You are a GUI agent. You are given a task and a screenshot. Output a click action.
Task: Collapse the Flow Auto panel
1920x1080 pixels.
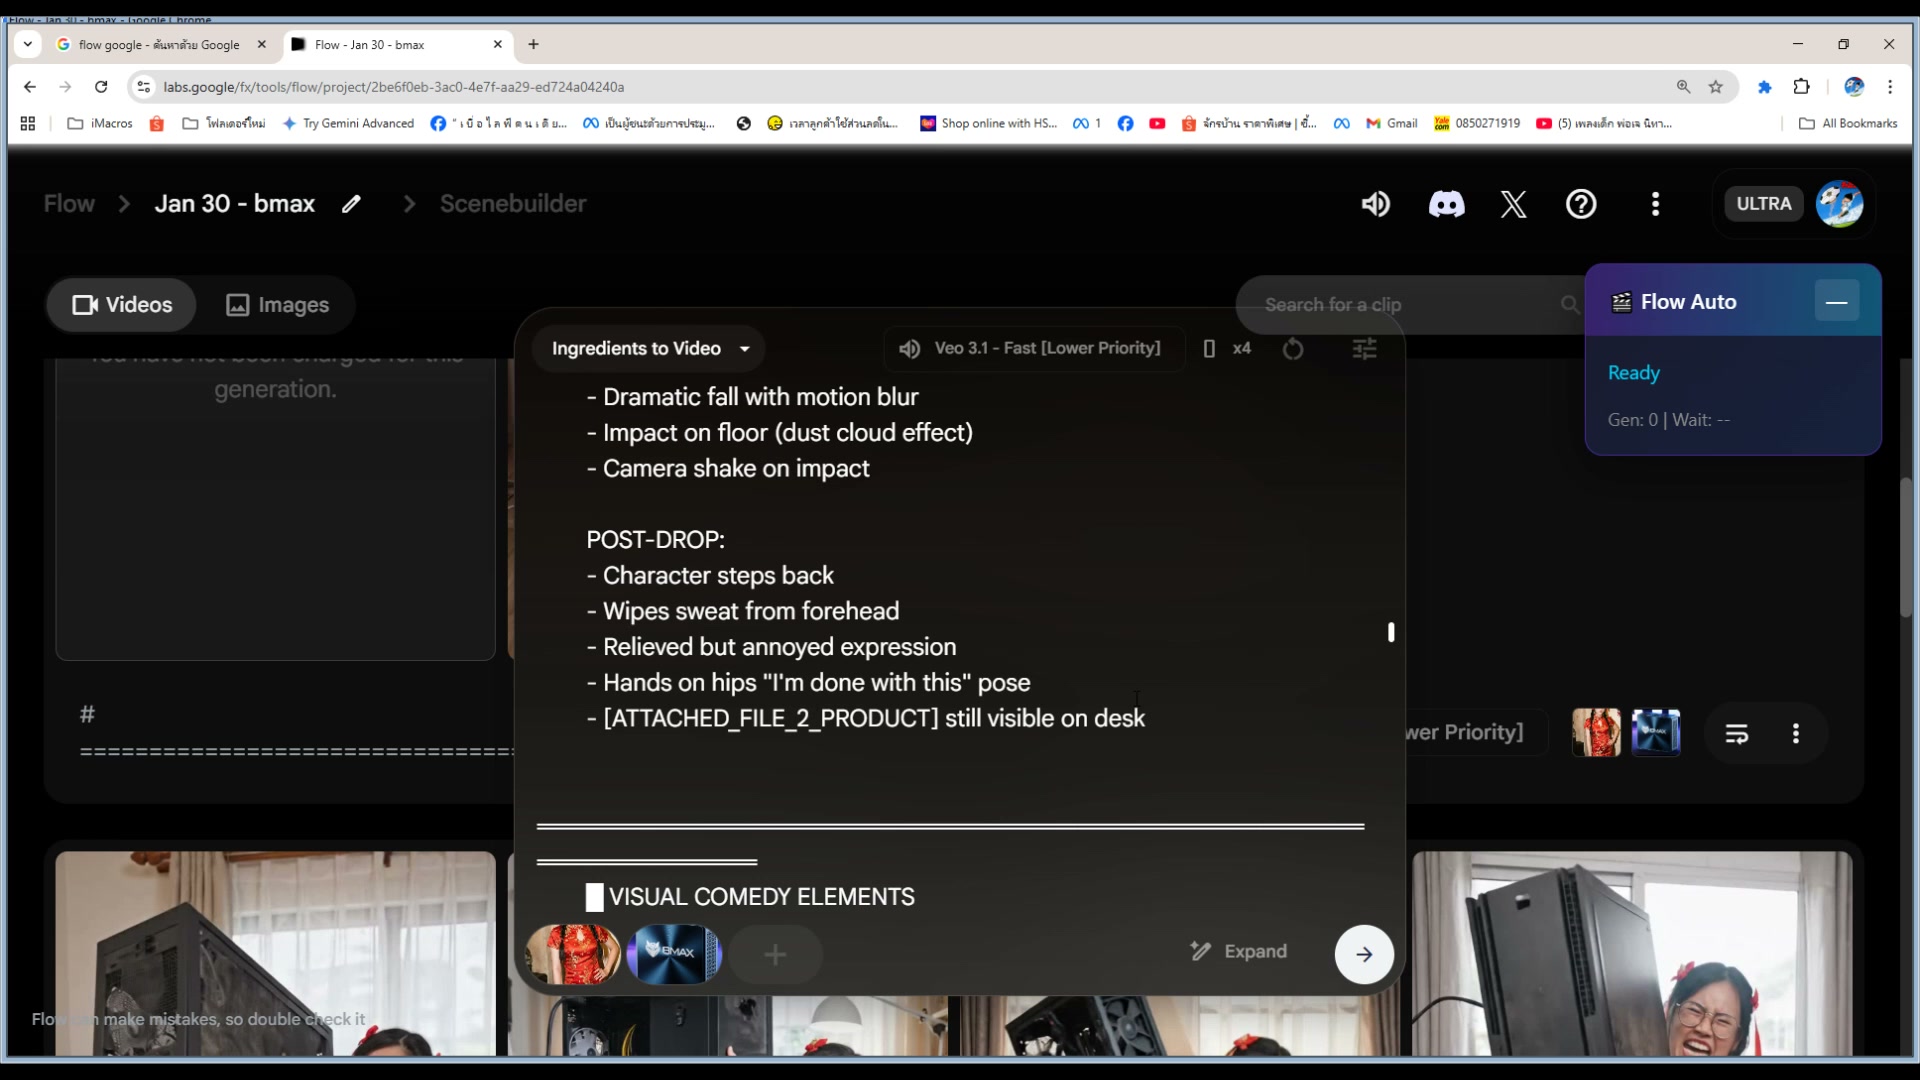[x=1837, y=300]
